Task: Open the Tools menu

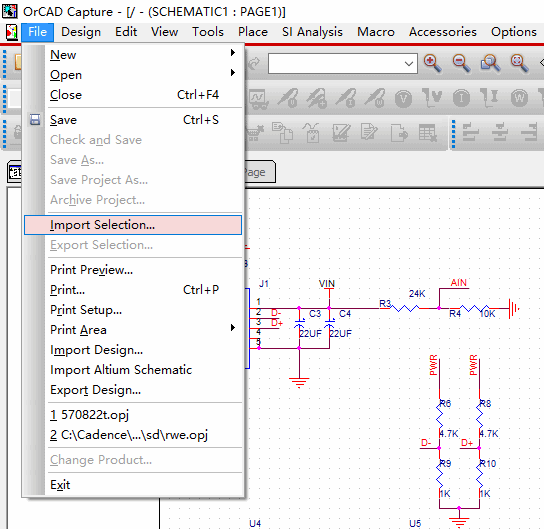Action: pos(208,32)
